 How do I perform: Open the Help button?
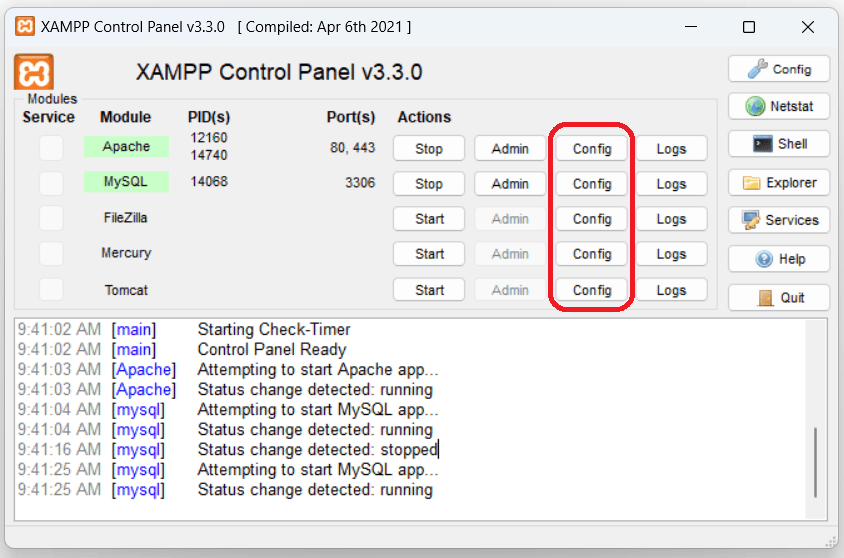click(779, 259)
